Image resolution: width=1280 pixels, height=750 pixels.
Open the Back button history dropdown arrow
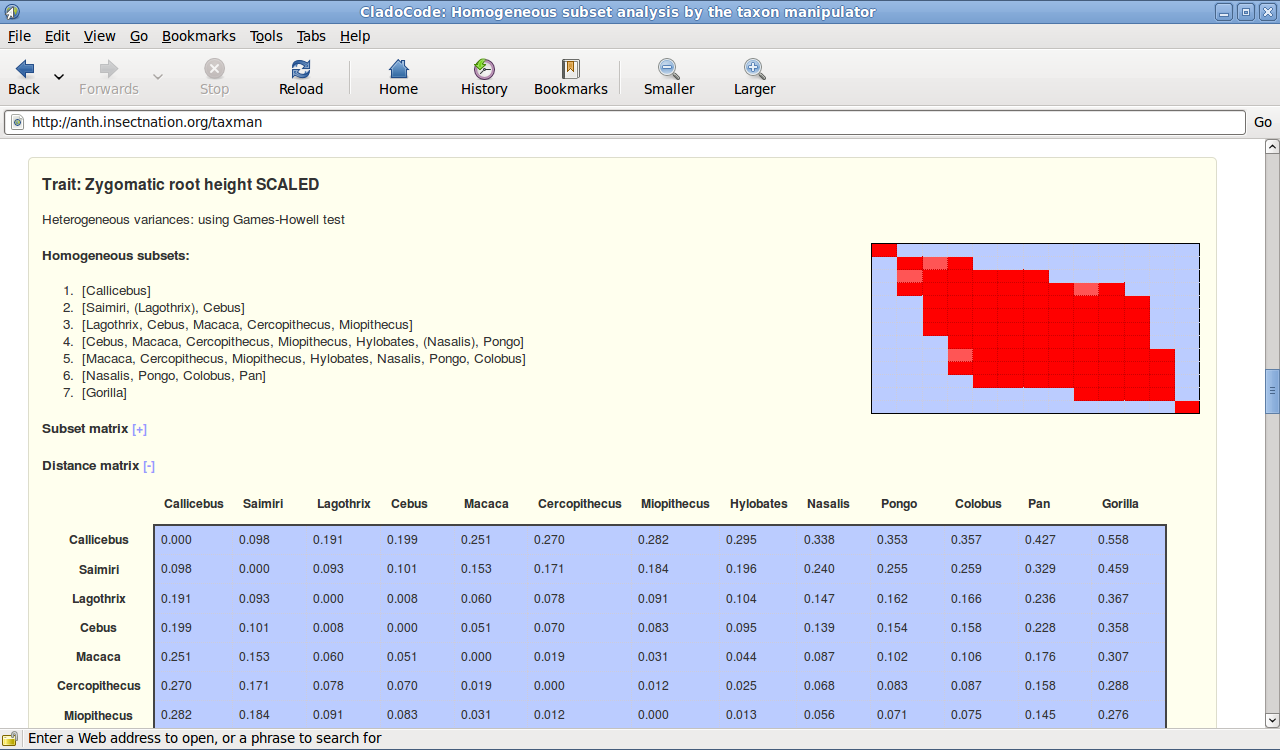[x=59, y=77]
